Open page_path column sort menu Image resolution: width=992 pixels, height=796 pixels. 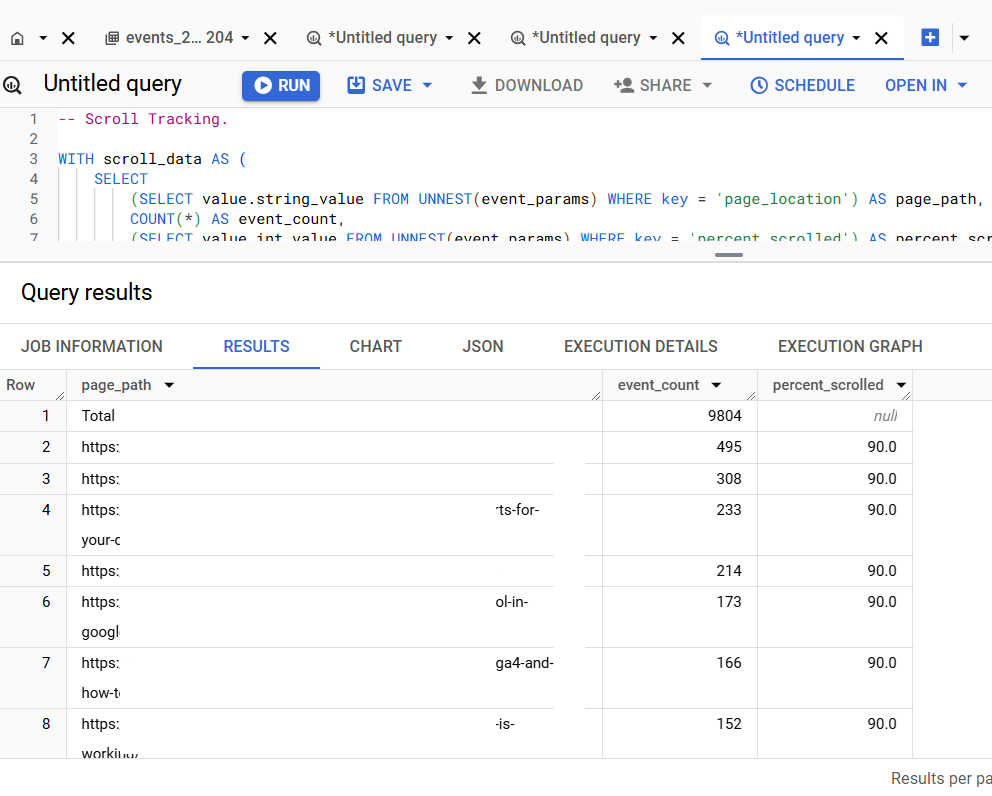click(169, 385)
